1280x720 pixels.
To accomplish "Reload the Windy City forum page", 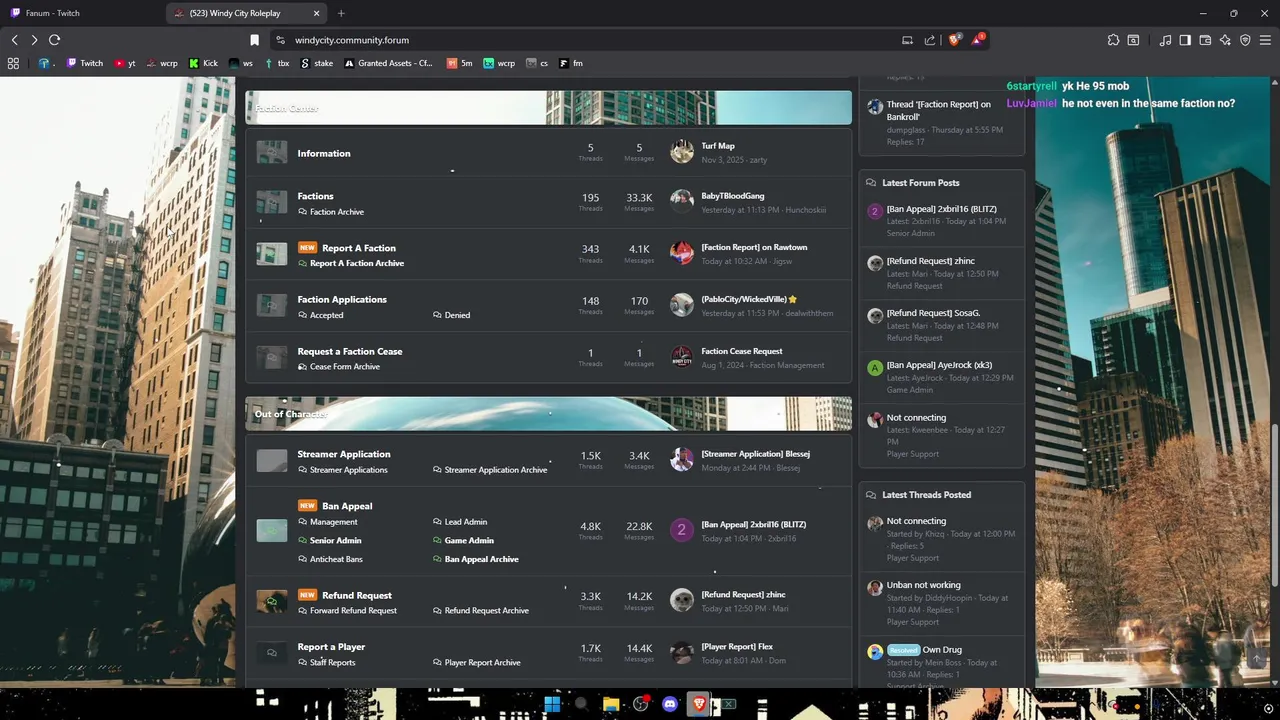I will click(54, 40).
